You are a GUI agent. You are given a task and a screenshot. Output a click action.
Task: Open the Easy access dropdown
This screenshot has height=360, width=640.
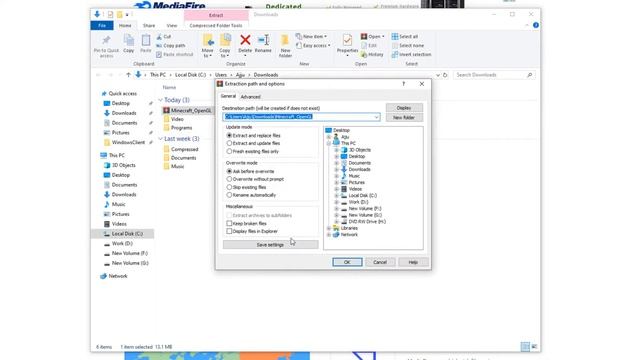(313, 45)
